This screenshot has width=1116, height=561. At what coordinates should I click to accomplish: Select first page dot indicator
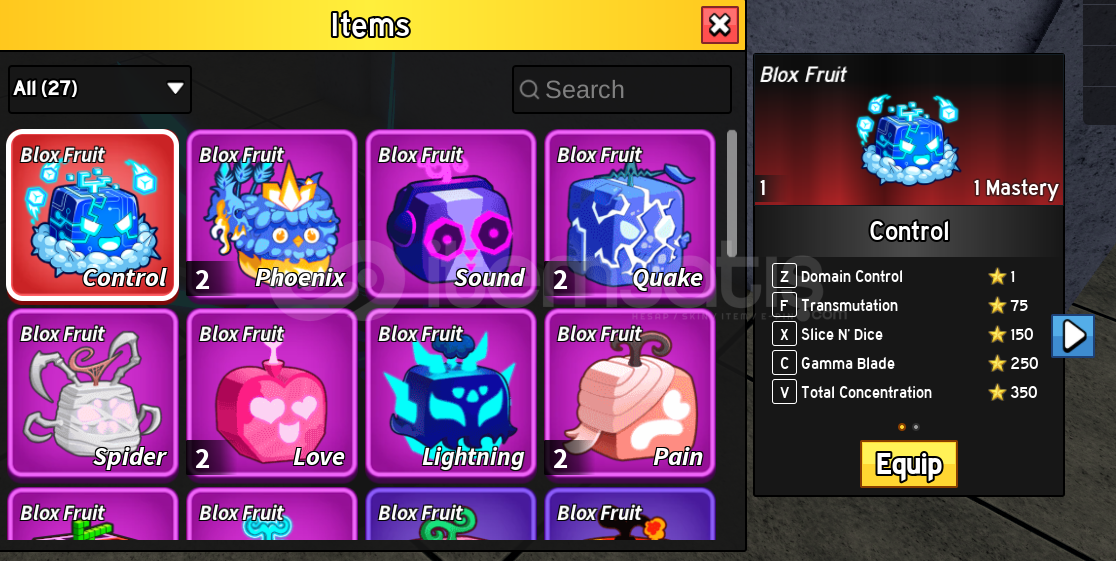coord(902,427)
